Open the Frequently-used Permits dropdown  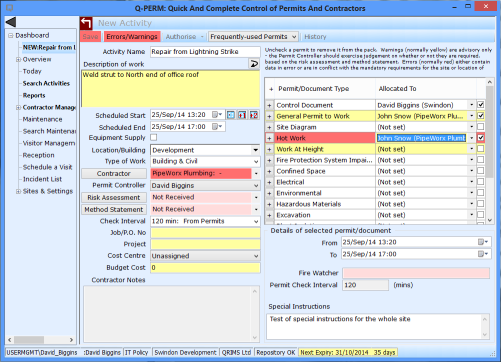(x=294, y=37)
